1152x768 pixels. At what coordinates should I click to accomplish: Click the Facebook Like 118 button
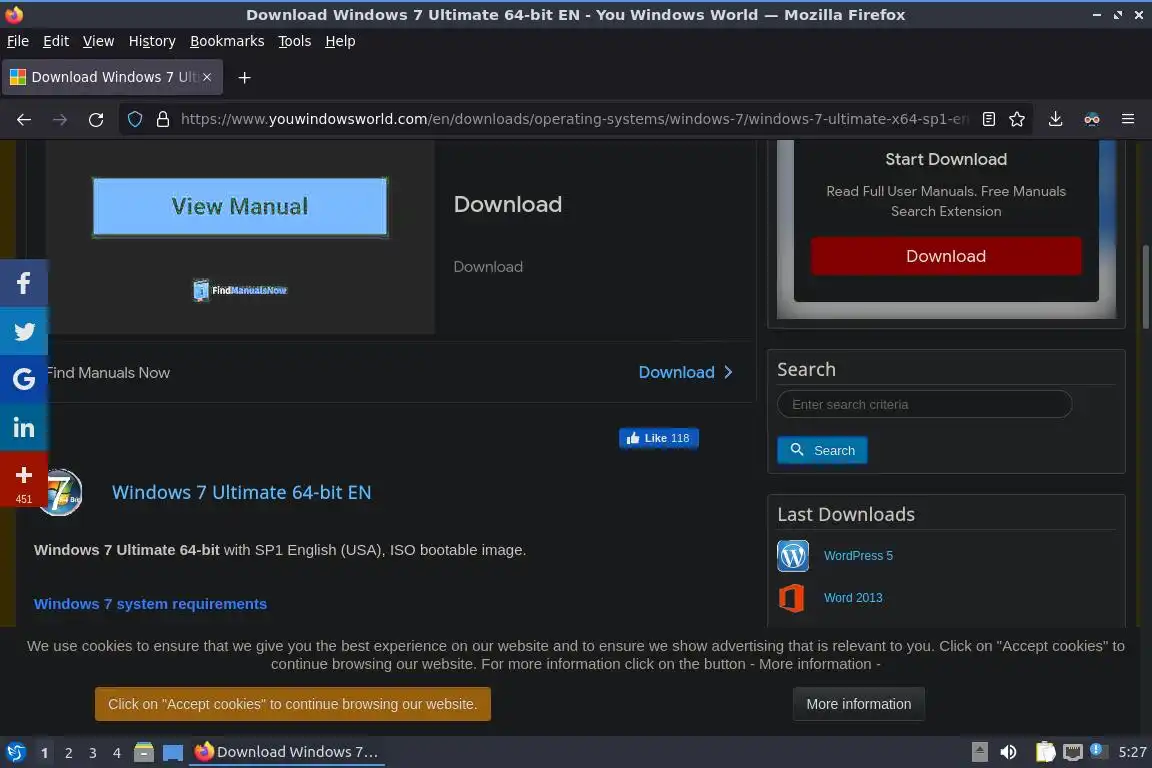pos(659,438)
